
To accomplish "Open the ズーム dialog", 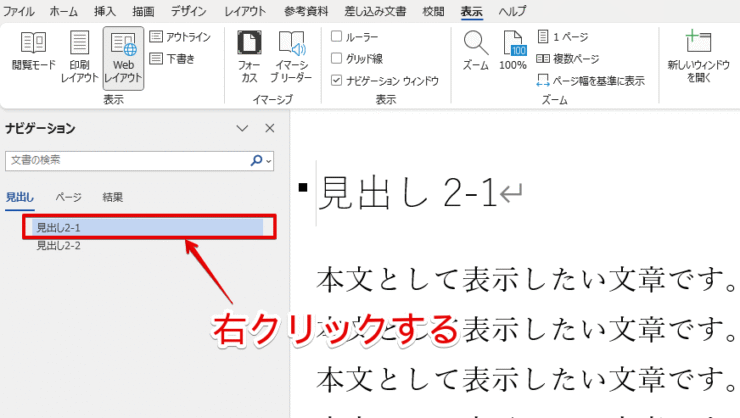I will click(x=475, y=51).
